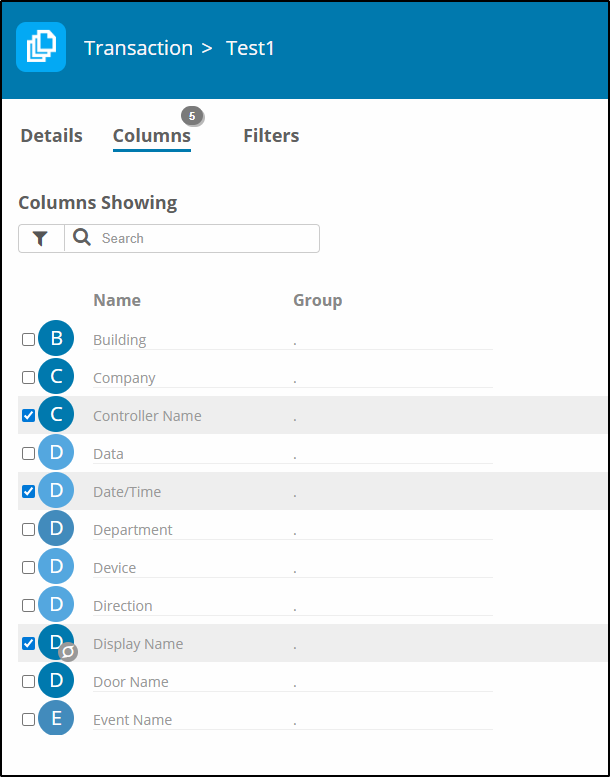Uncheck the Controller Name checkbox
610x777 pixels.
pyautogui.click(x=28, y=415)
